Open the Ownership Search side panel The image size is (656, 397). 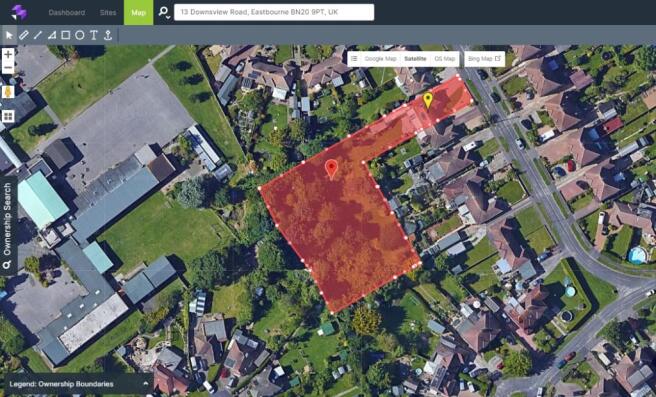click(7, 226)
